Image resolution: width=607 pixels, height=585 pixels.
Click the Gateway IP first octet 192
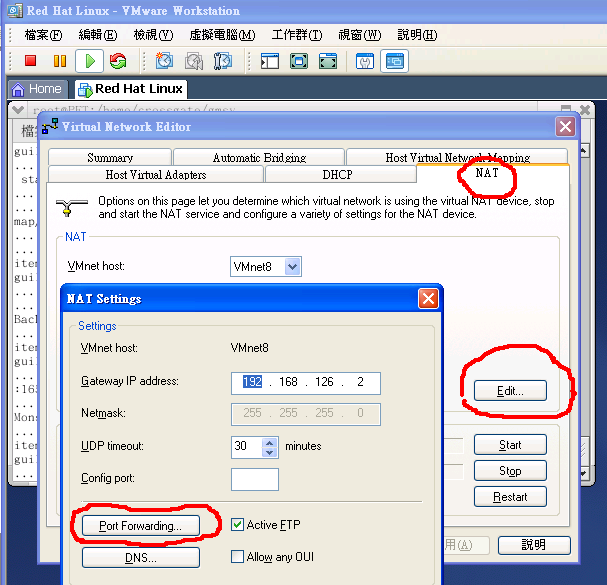click(x=252, y=382)
